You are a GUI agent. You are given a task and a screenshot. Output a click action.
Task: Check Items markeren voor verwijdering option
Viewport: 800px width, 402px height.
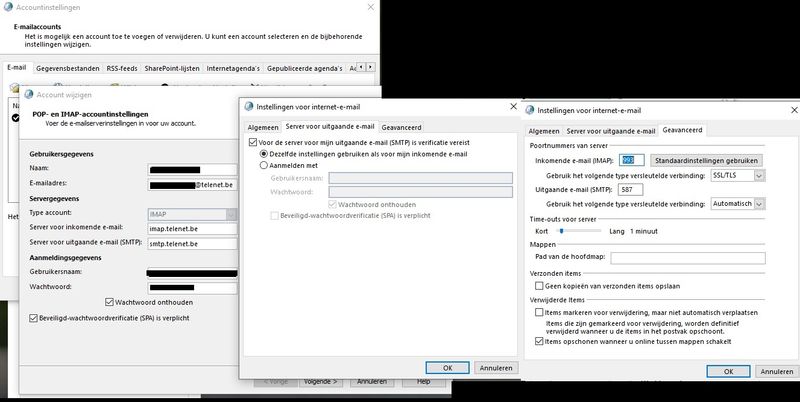click(x=539, y=312)
